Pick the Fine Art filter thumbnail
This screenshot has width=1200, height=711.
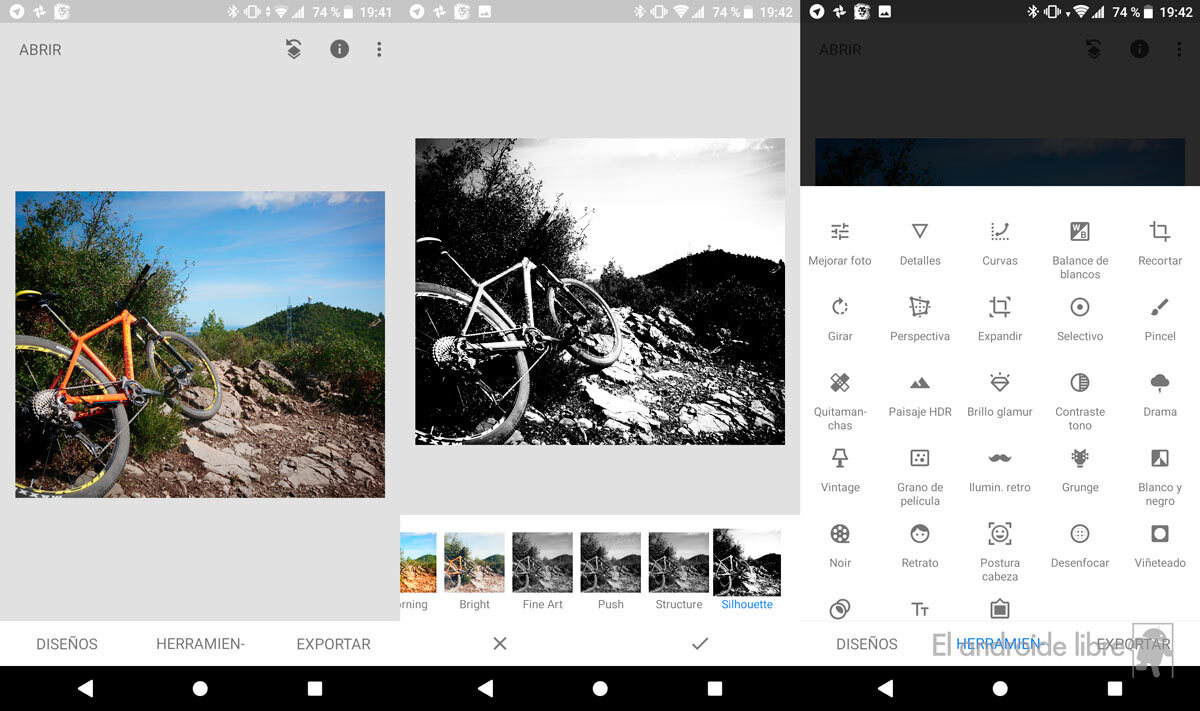[543, 564]
